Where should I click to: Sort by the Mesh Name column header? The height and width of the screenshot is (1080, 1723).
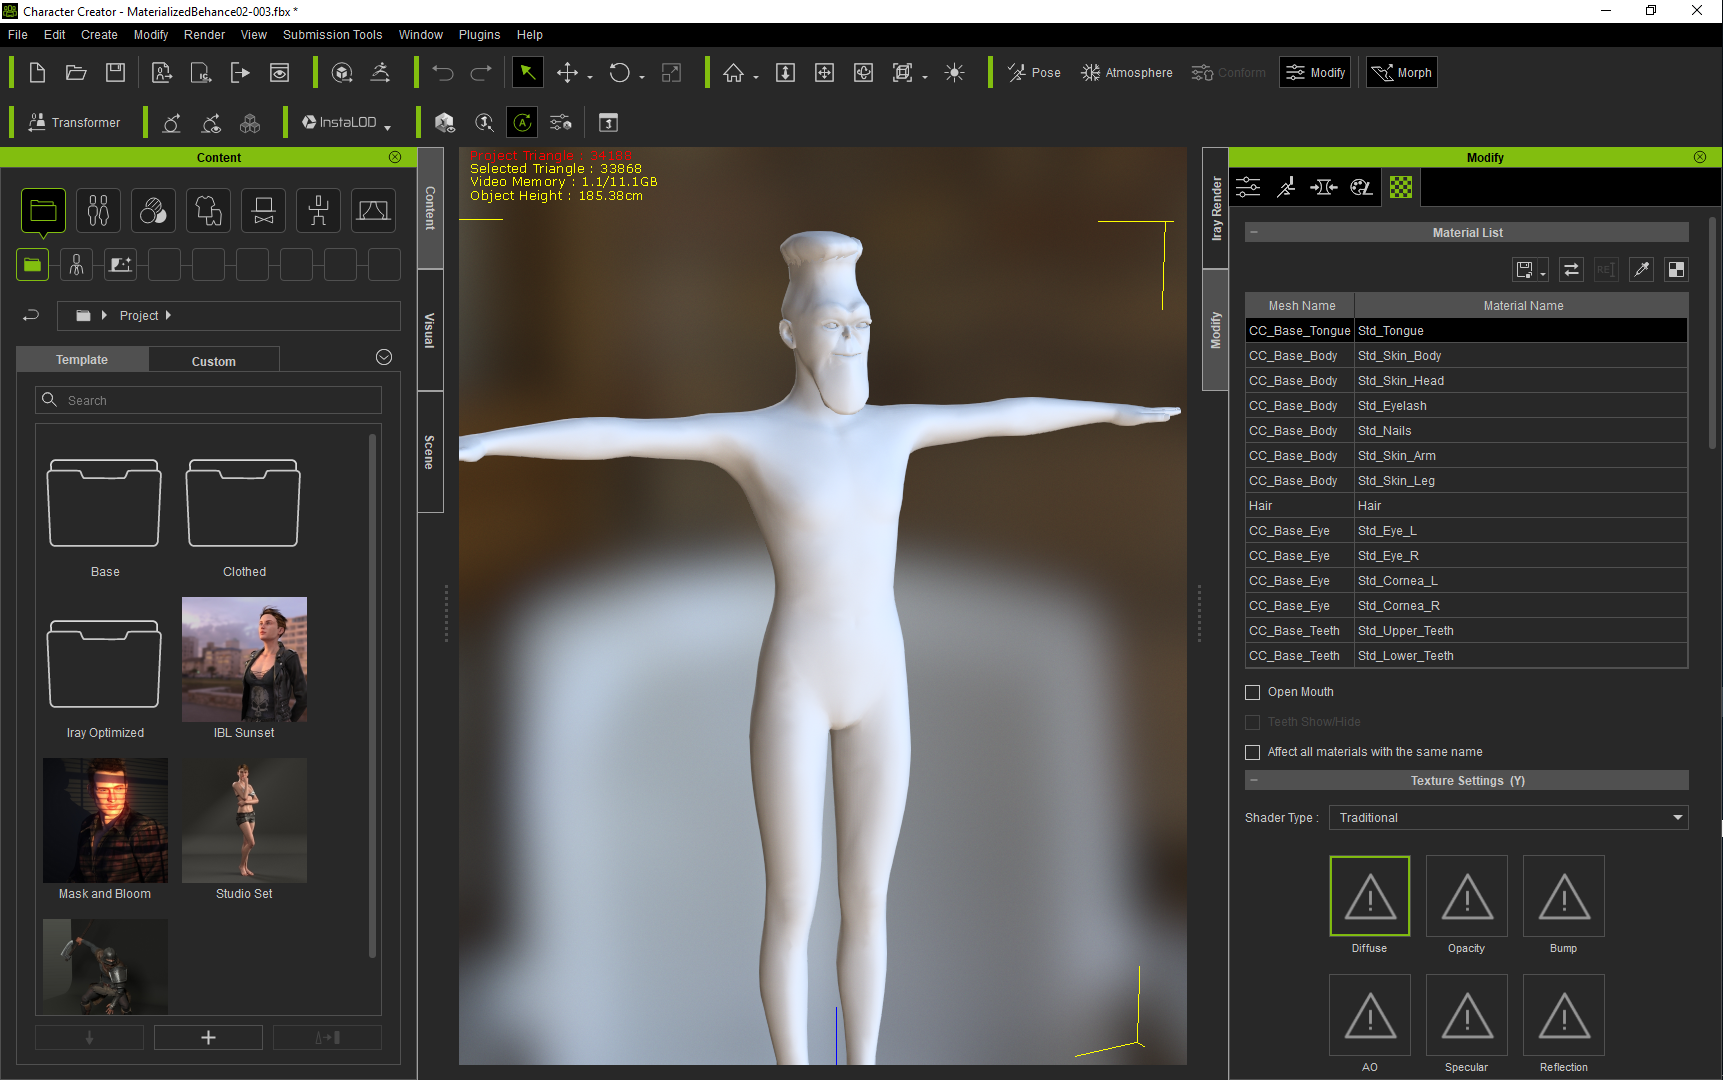click(x=1300, y=306)
